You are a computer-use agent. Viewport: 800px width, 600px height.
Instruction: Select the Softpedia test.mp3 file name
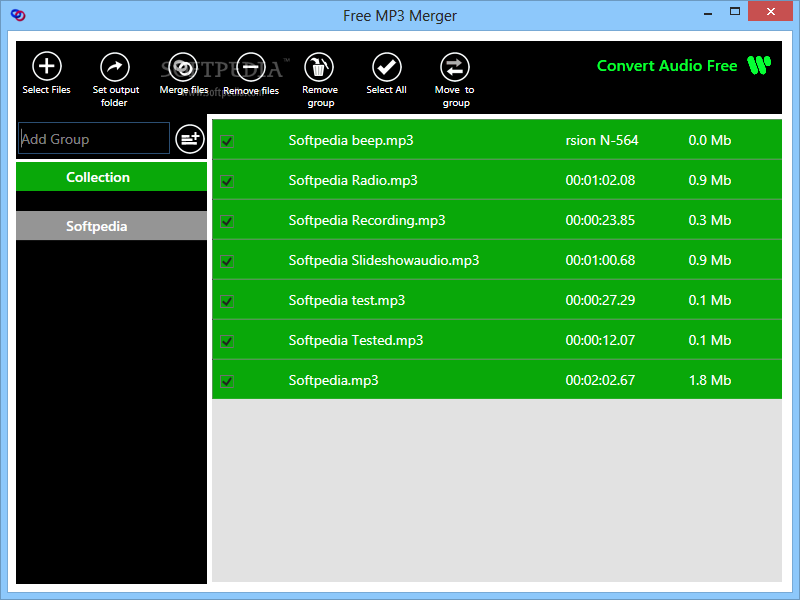[x=347, y=300]
